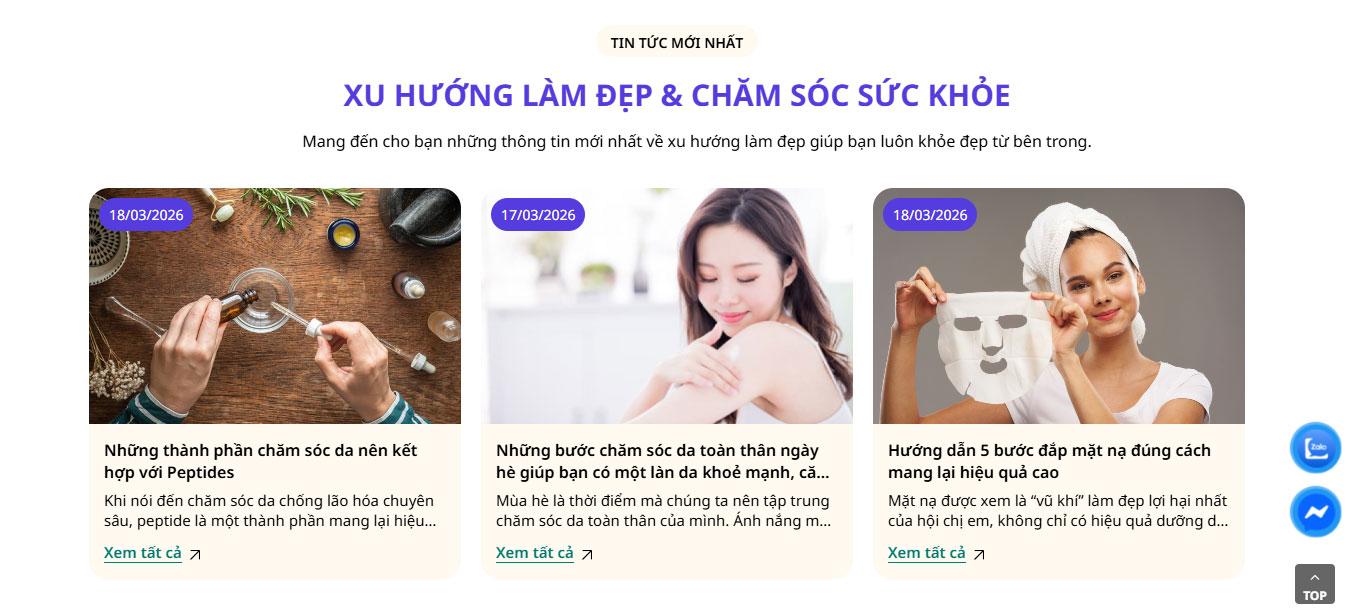Open 'Xem tất cả' under Peptides article
This screenshot has height=609, width=1355.
click(x=143, y=553)
